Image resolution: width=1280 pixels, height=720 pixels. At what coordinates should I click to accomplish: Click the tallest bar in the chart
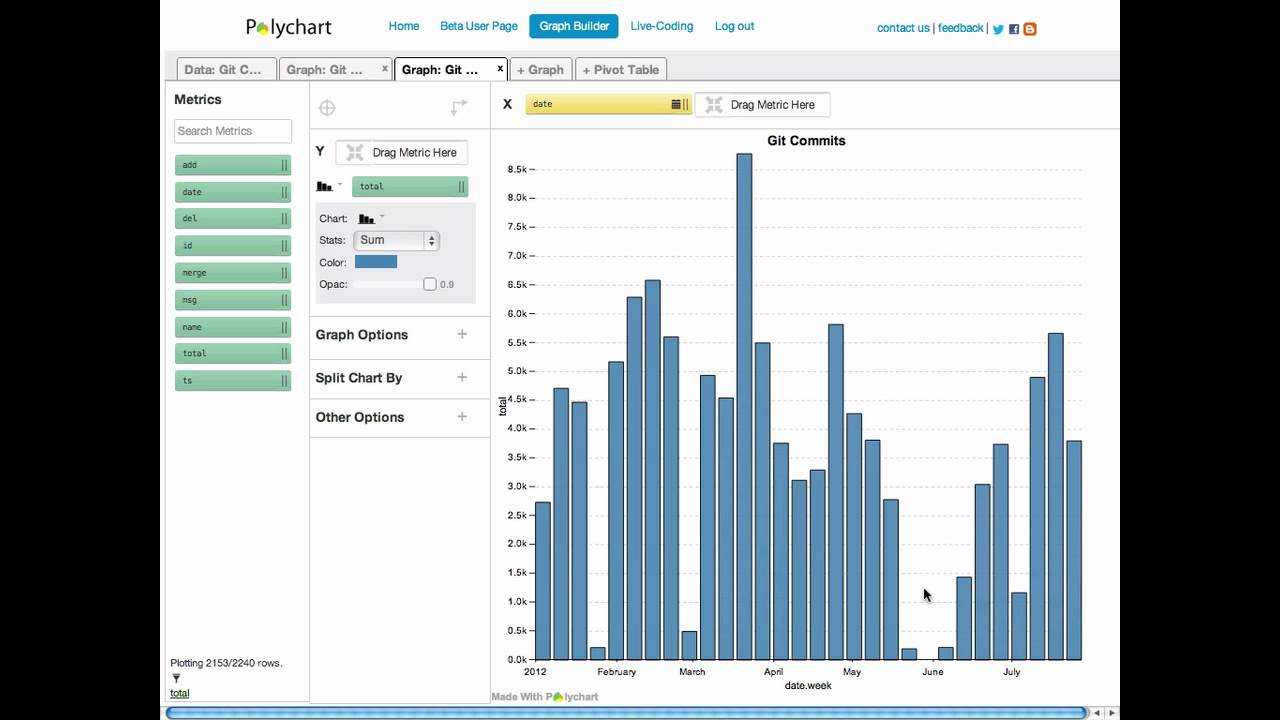pyautogui.click(x=744, y=407)
